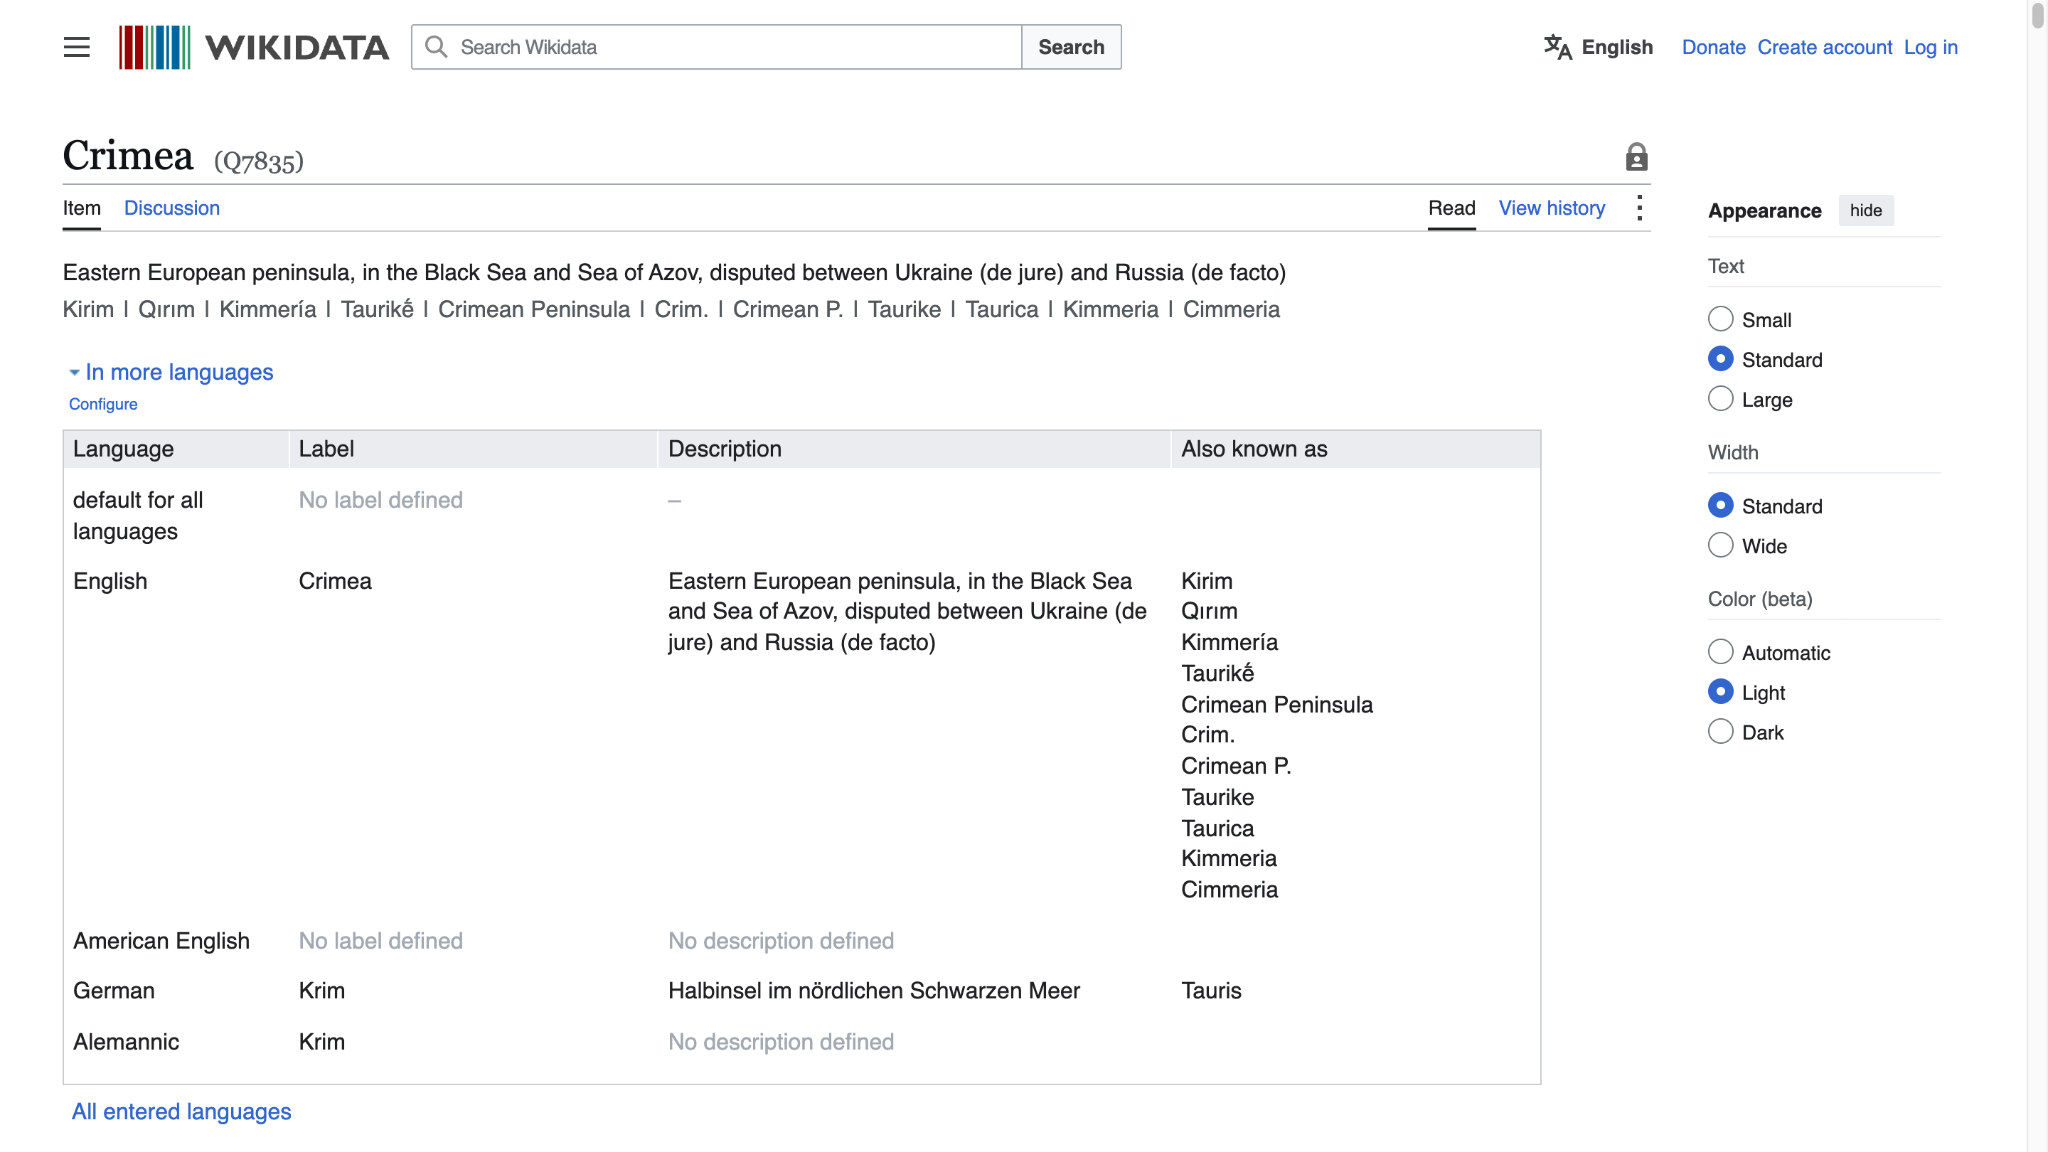
Task: Select Automatic color mode
Action: pos(1720,652)
